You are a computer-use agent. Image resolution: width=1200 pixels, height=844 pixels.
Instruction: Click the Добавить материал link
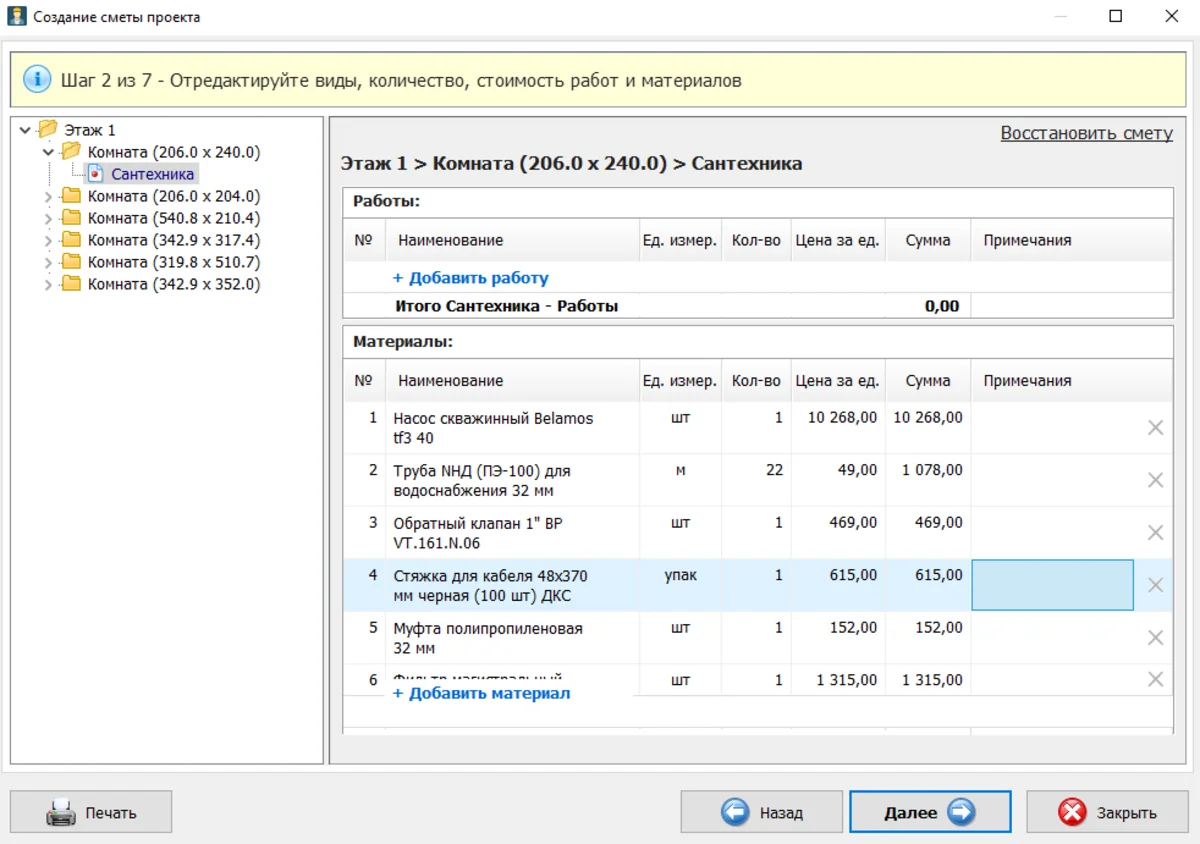click(482, 693)
